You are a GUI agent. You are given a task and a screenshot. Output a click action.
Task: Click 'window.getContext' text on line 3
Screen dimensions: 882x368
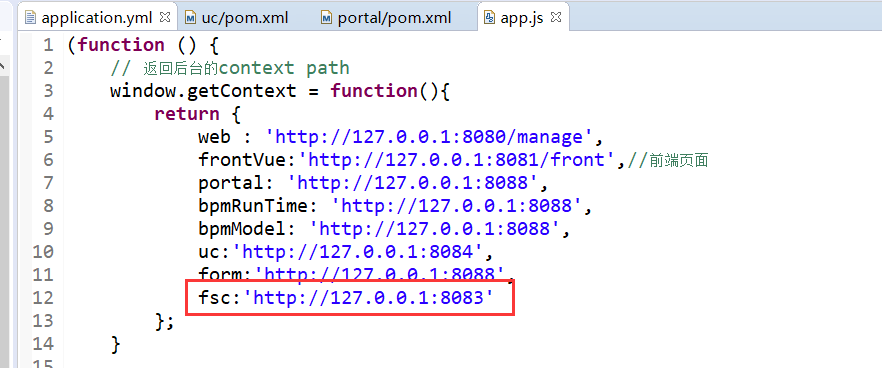coord(203,91)
